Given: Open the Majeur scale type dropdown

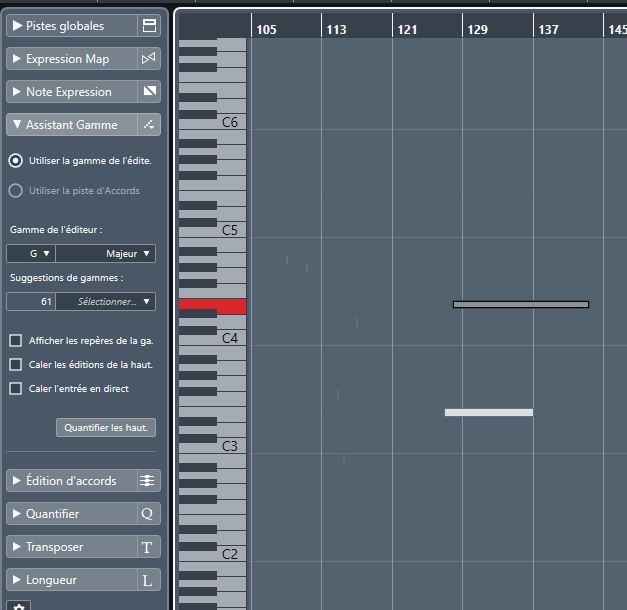Looking at the screenshot, I should pyautogui.click(x=106, y=254).
